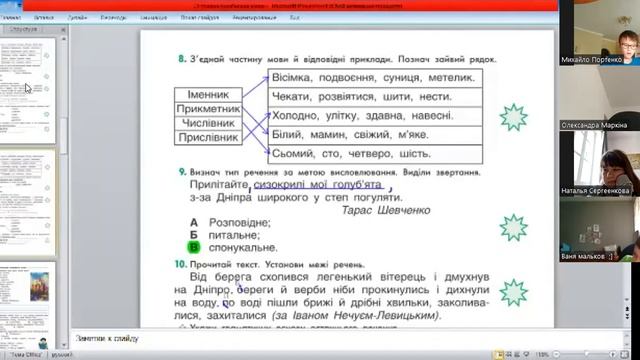
Task: Select Наталья Сергеенкова video tile
Action: (600, 164)
